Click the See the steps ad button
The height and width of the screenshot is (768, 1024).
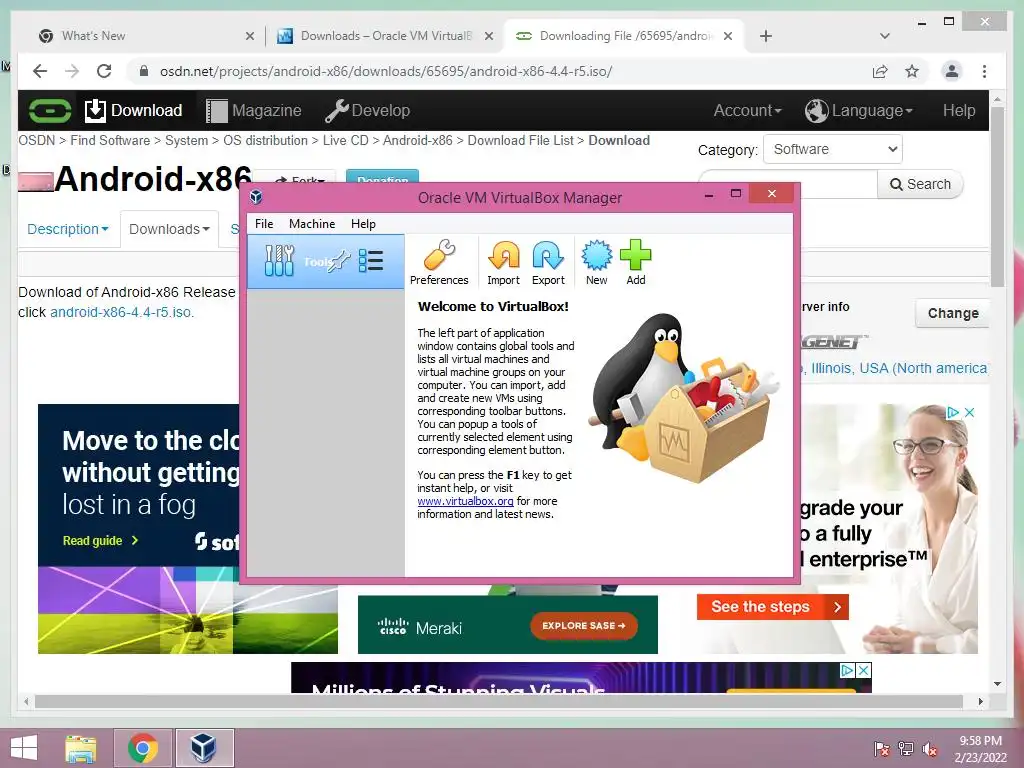[773, 607]
